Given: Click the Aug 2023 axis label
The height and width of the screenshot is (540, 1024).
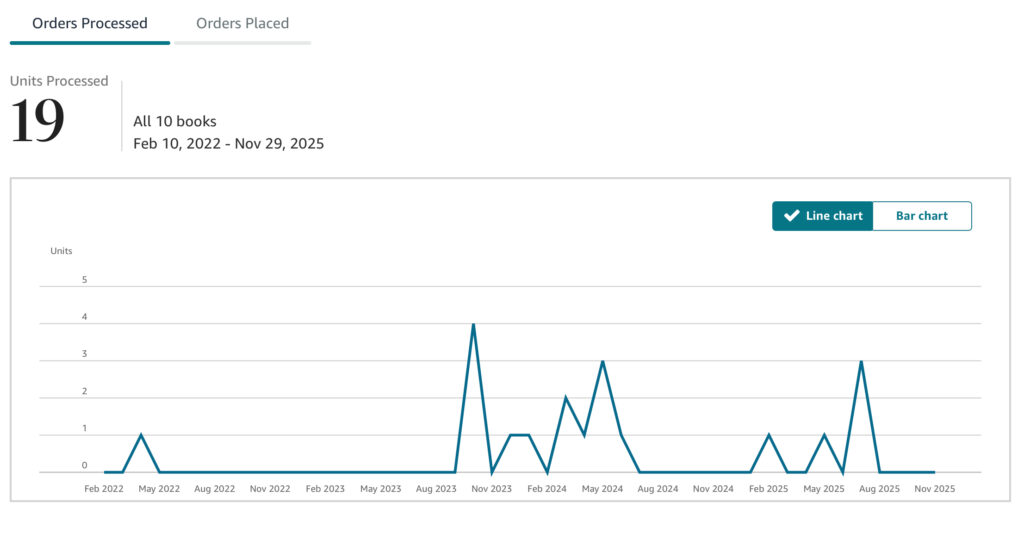Looking at the screenshot, I should point(436,489).
